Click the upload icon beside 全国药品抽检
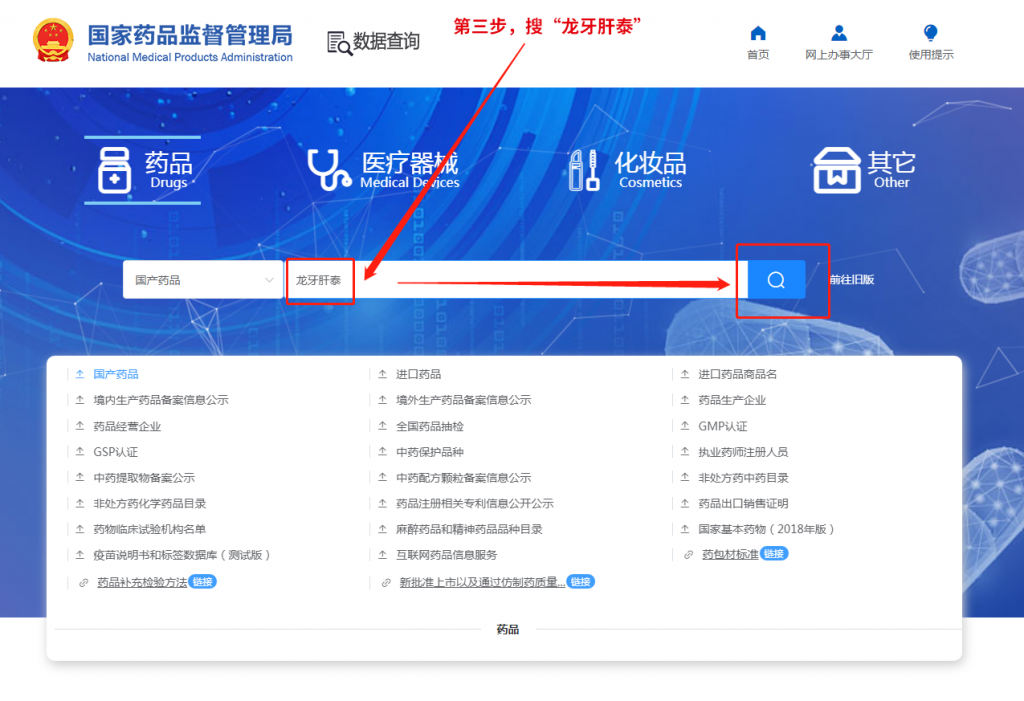The image size is (1024, 701). (383, 426)
